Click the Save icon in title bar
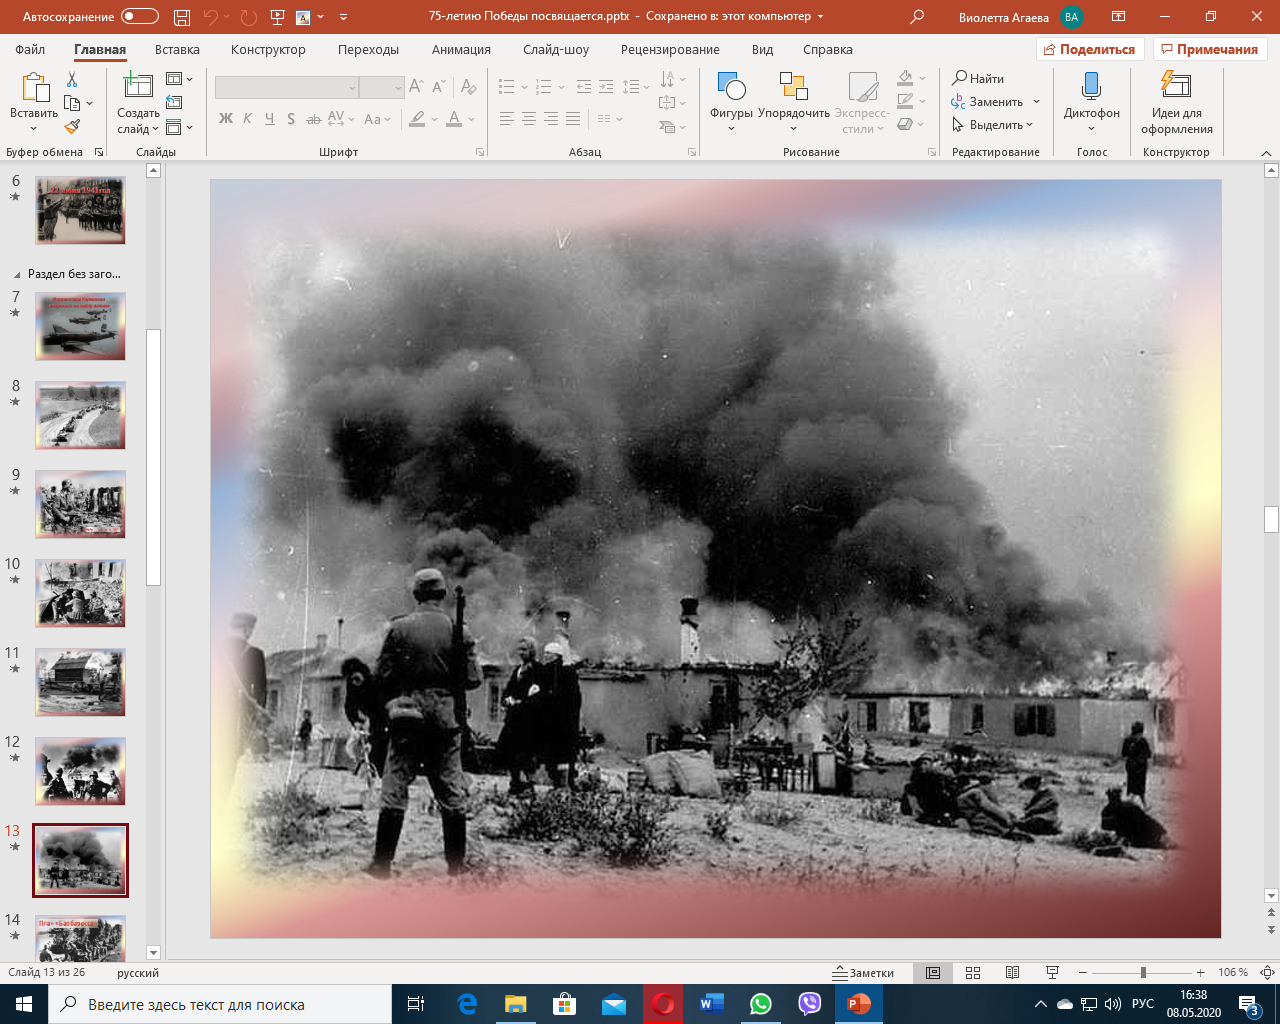Viewport: 1280px width, 1024px height. tap(181, 17)
